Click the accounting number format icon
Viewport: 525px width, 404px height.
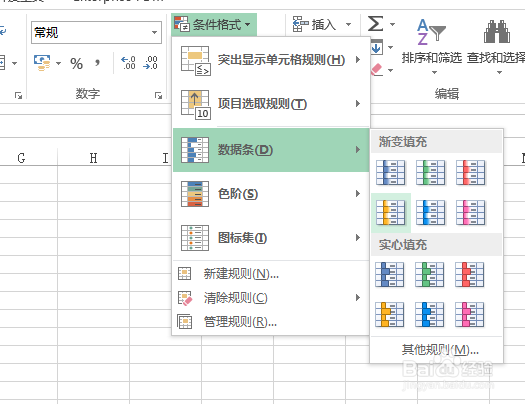coord(42,63)
